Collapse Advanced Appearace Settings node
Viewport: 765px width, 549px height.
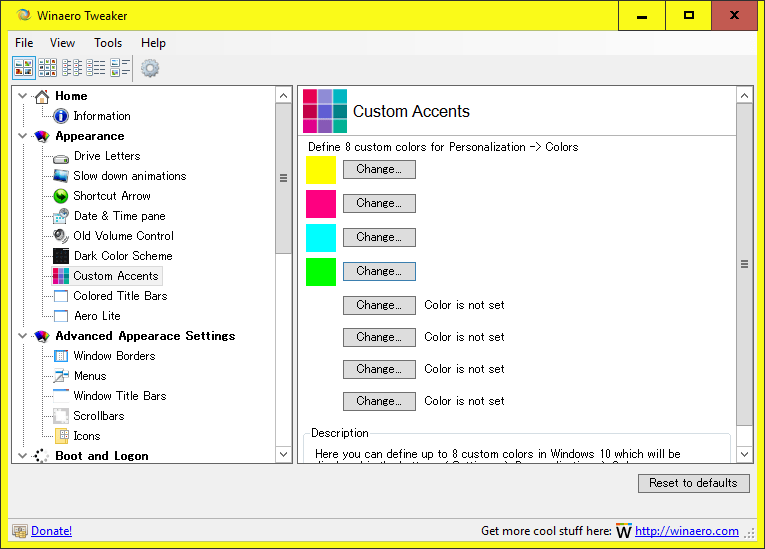22,336
